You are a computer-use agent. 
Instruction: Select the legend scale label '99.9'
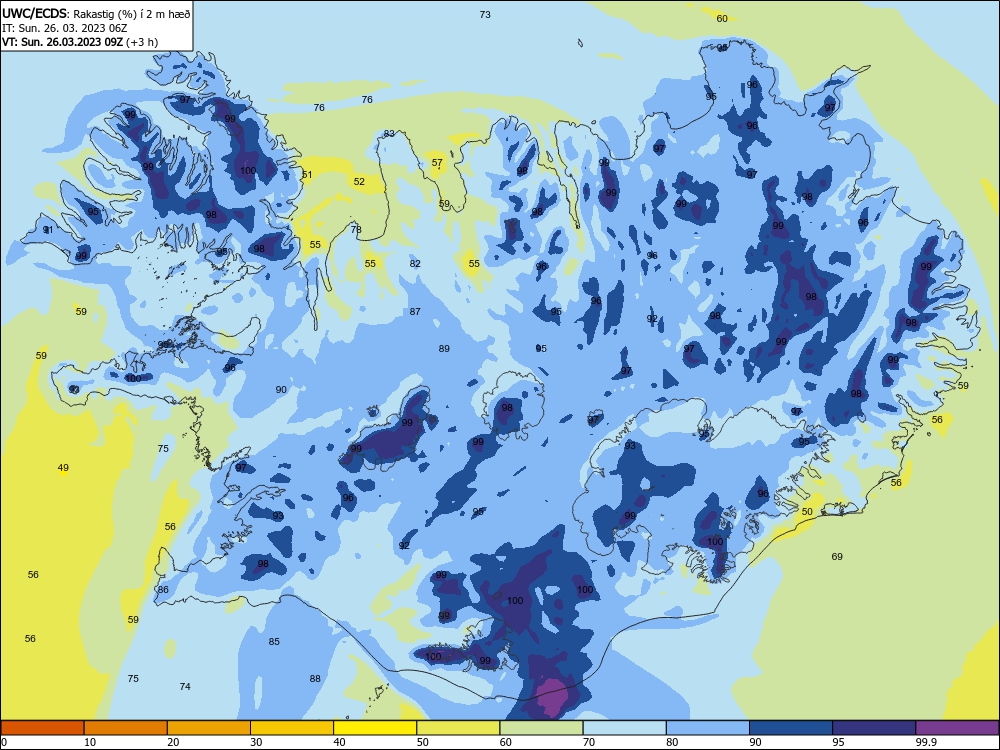[x=926, y=742]
